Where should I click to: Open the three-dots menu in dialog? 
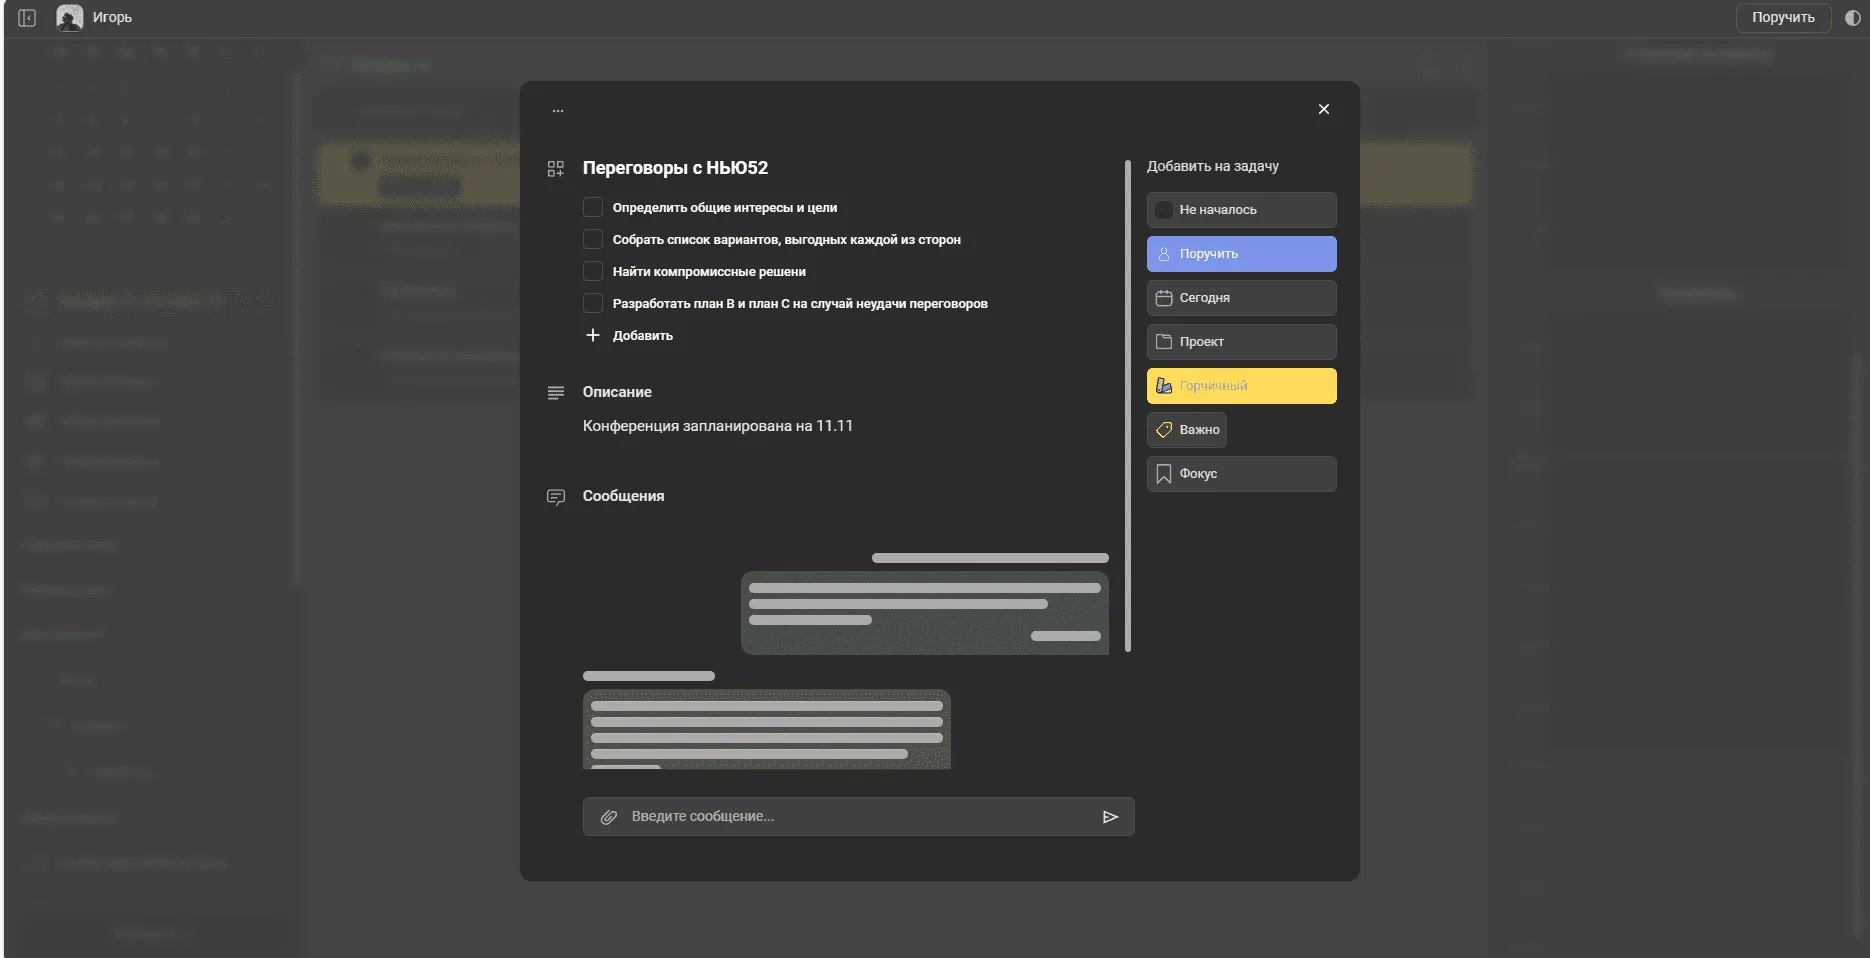point(558,110)
